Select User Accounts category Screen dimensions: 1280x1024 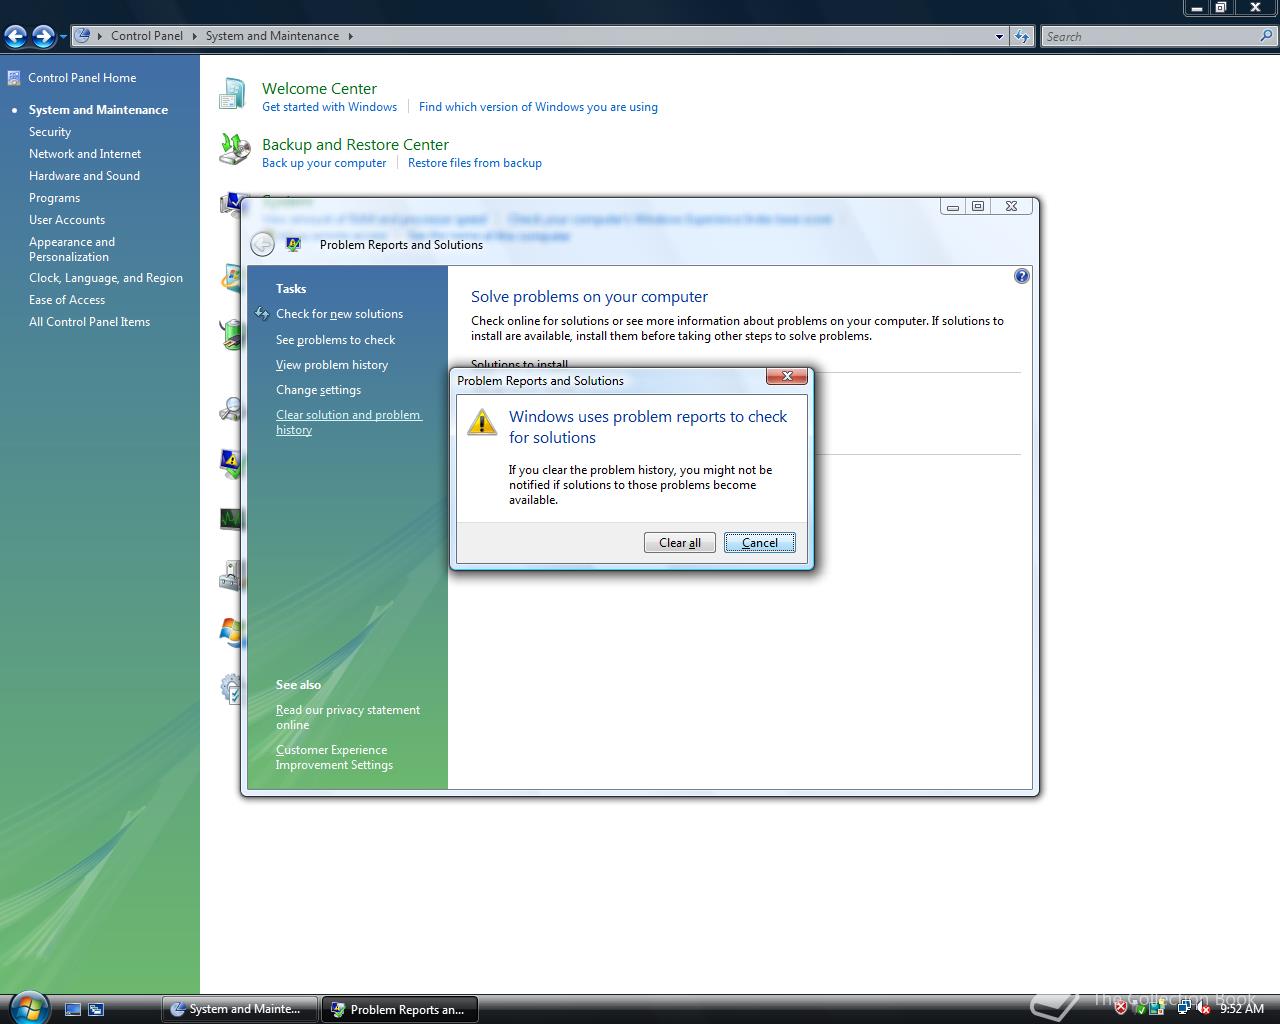coord(67,220)
